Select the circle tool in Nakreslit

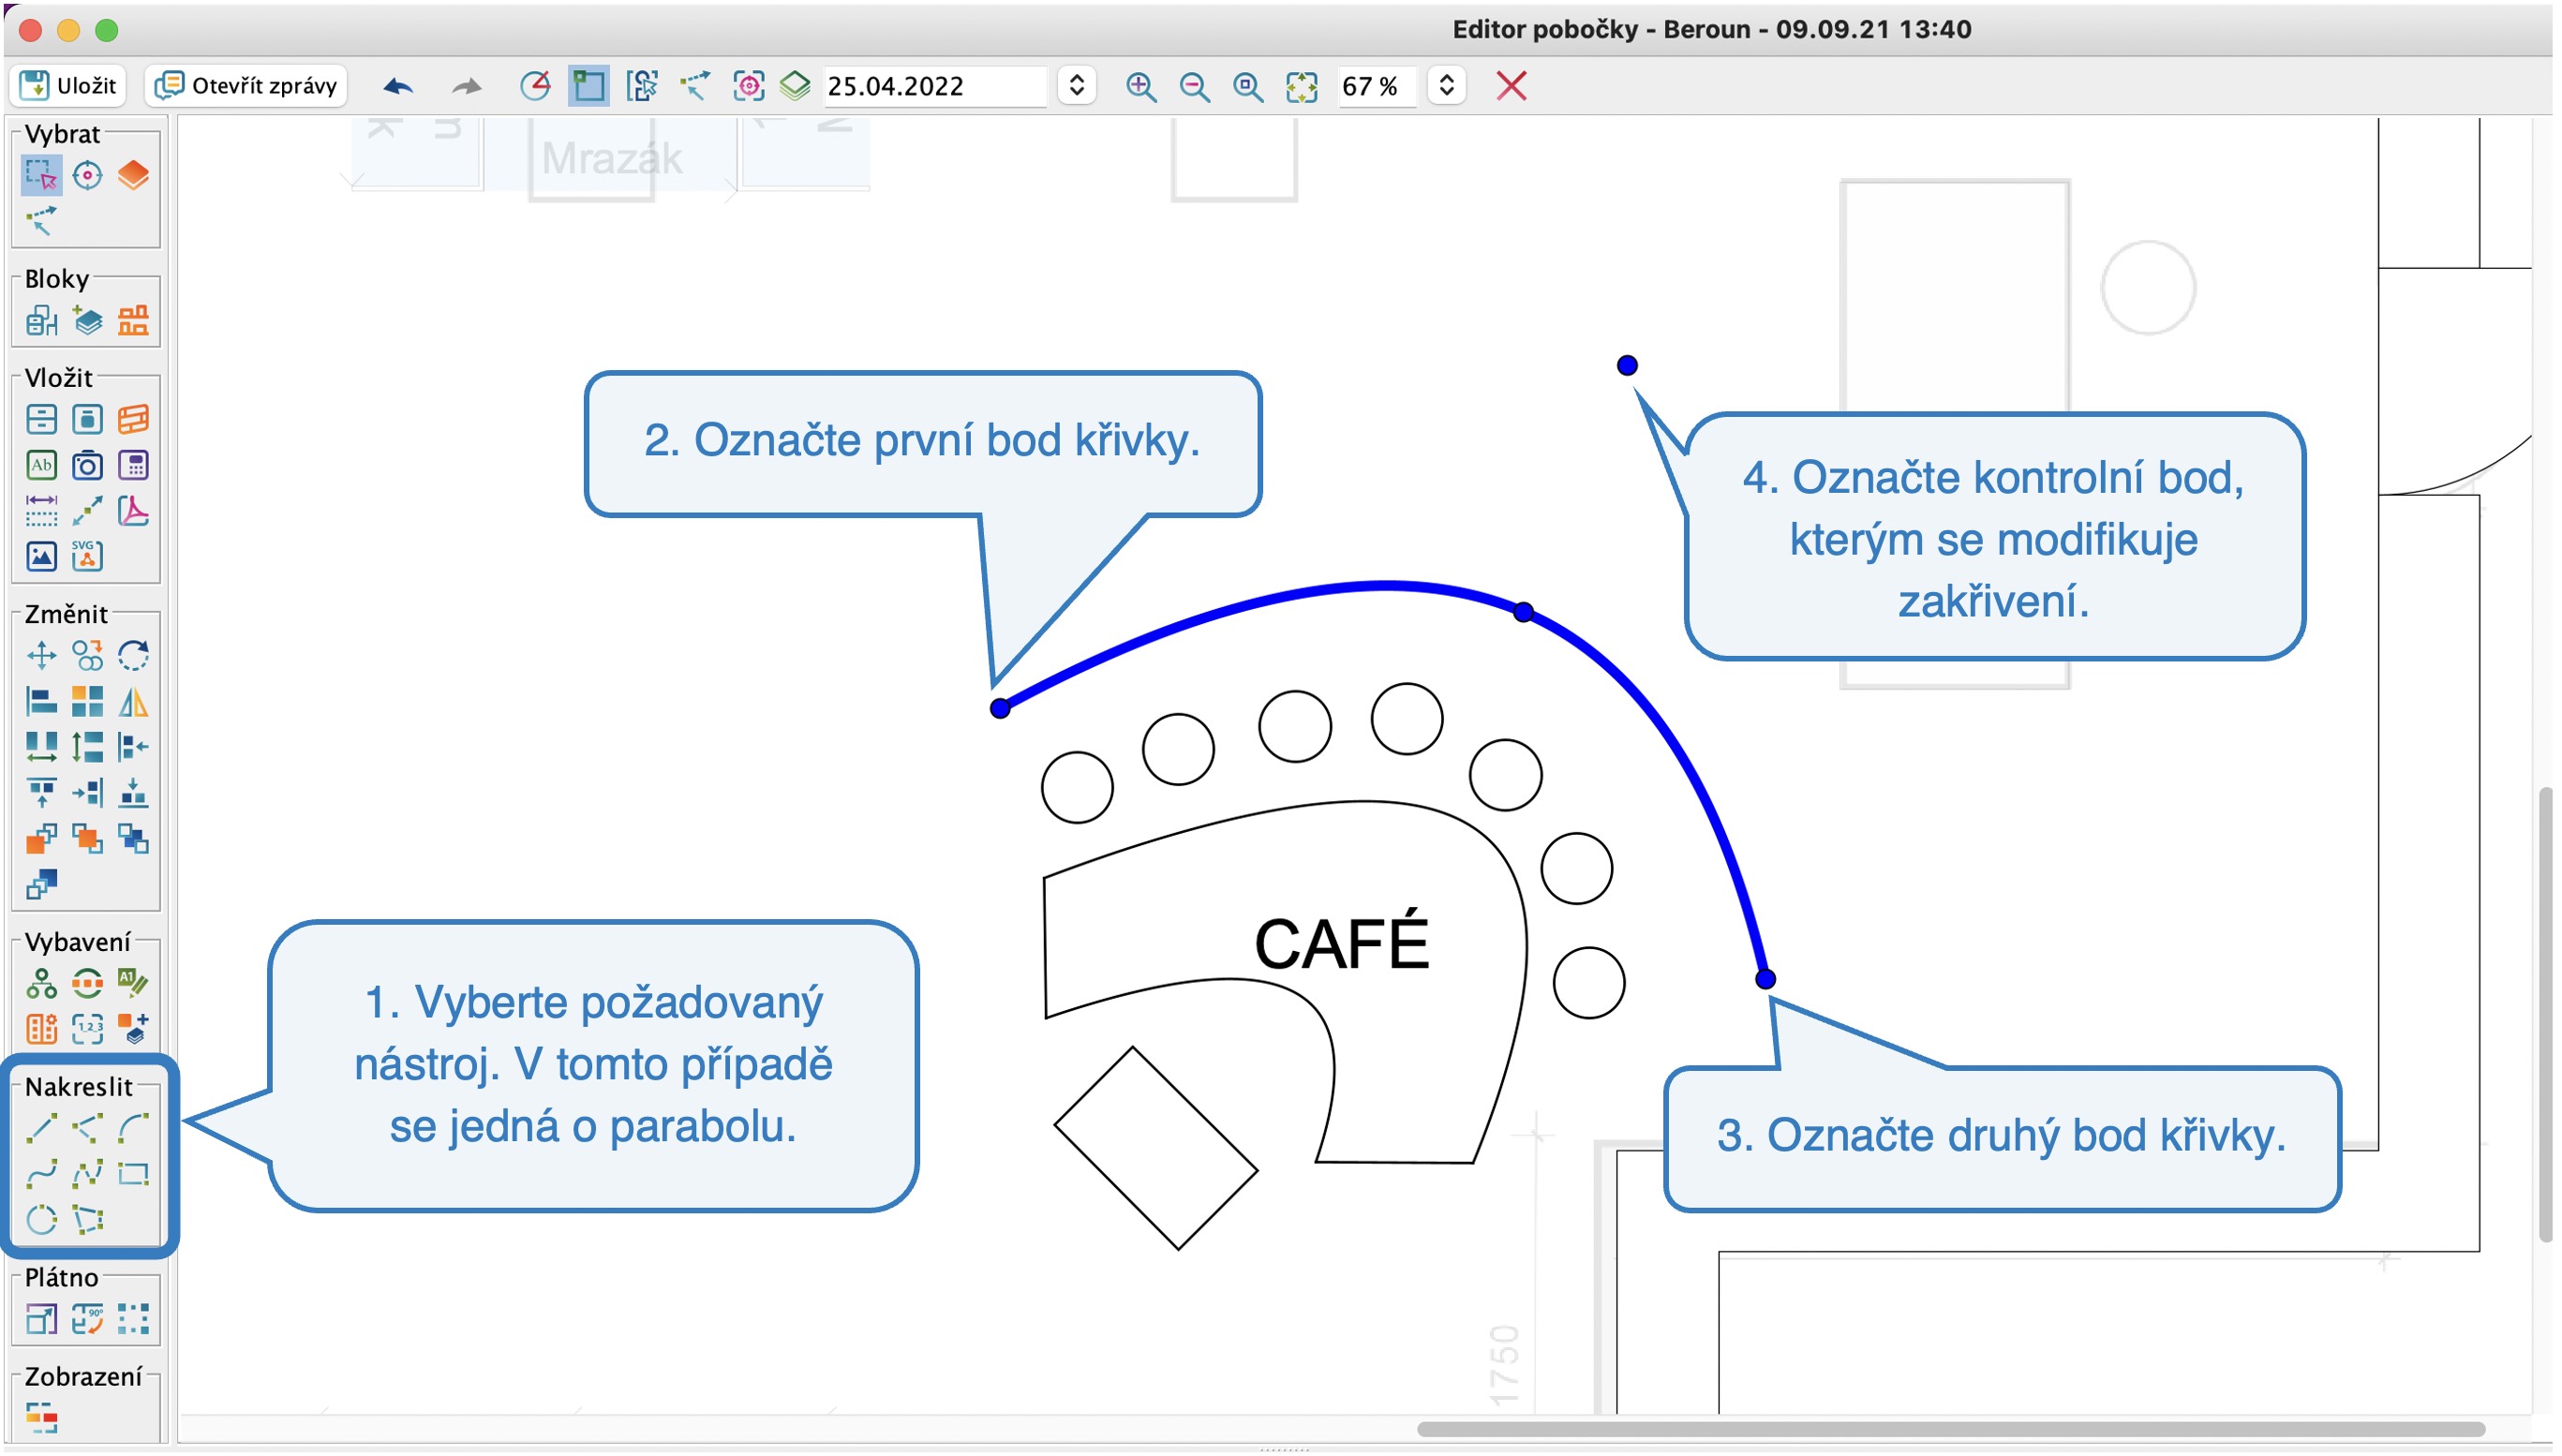(41, 1221)
